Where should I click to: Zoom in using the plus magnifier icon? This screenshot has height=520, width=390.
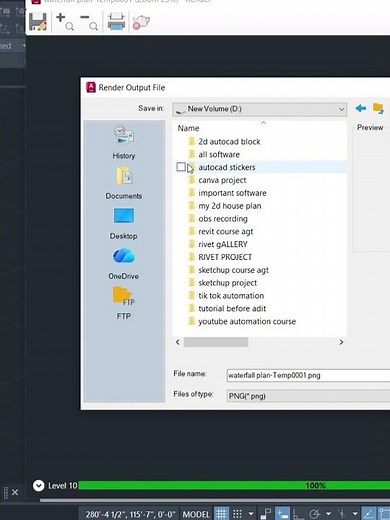(x=65, y=22)
